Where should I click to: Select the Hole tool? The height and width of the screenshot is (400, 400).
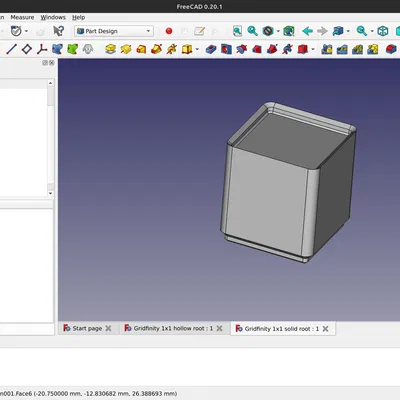click(x=226, y=49)
